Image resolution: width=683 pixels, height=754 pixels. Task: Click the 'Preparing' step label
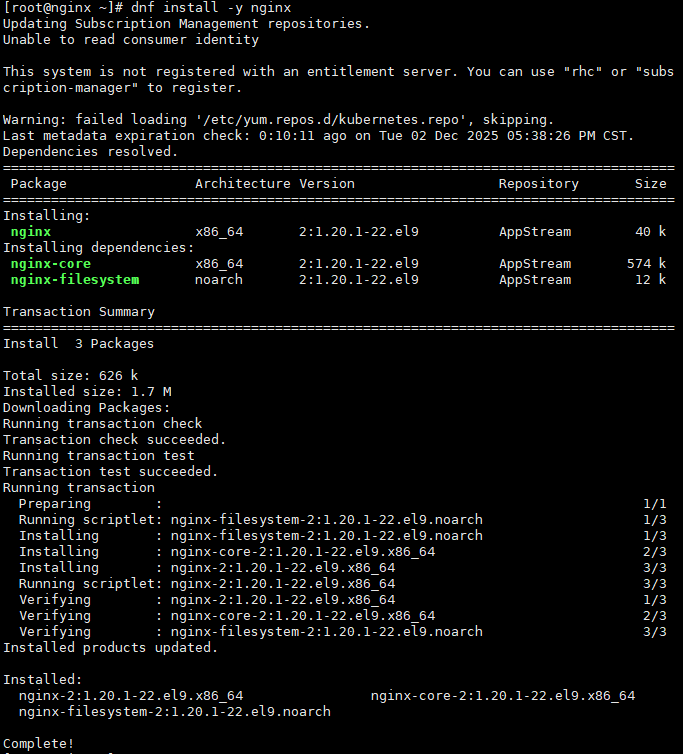tap(54, 503)
